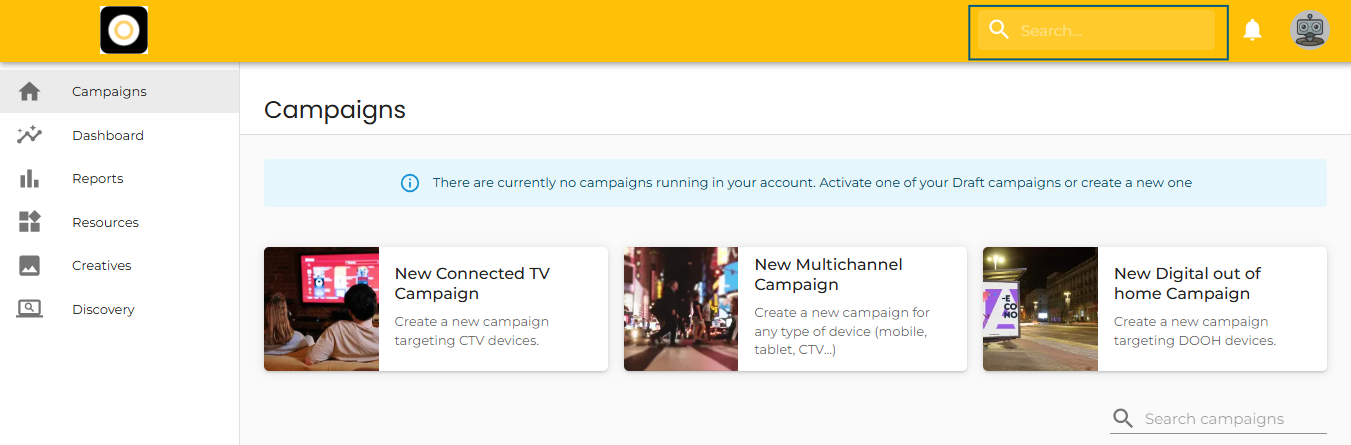Select Resources in the sidebar
This screenshot has height=445, width=1351.
click(x=105, y=222)
